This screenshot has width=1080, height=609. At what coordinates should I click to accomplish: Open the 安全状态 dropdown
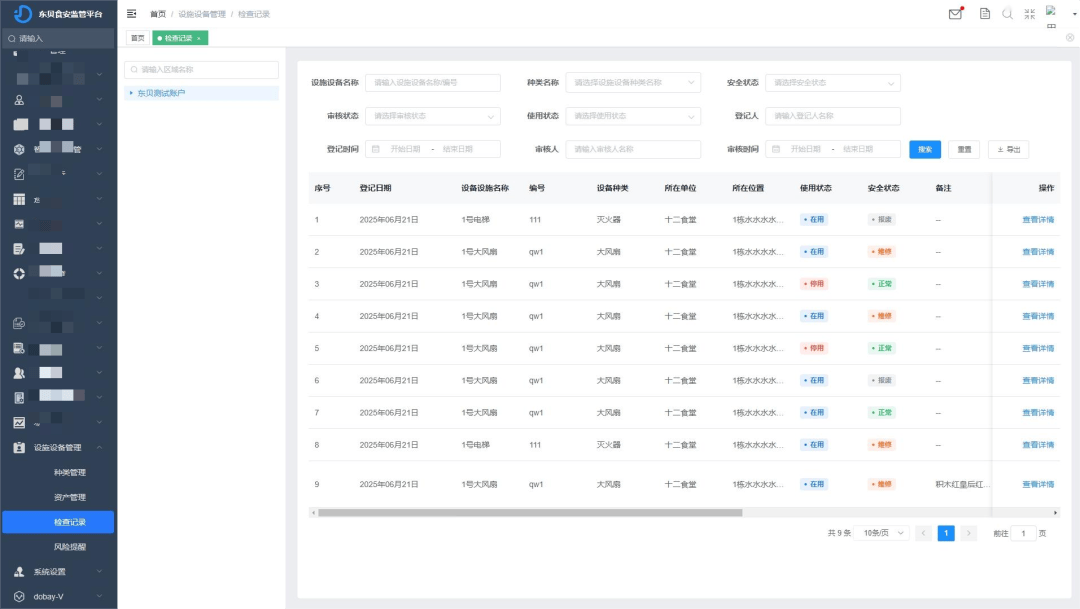click(x=832, y=83)
